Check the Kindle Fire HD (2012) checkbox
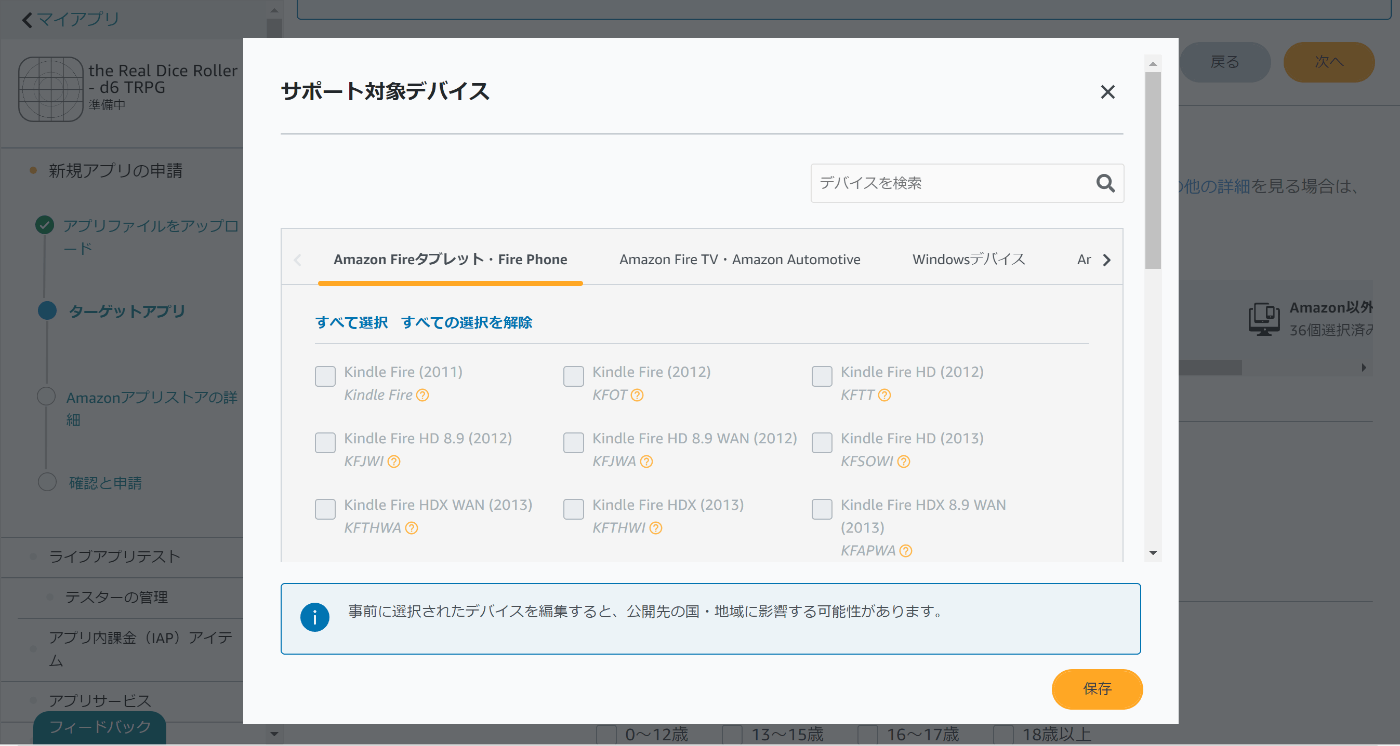1400x746 pixels. [822, 376]
